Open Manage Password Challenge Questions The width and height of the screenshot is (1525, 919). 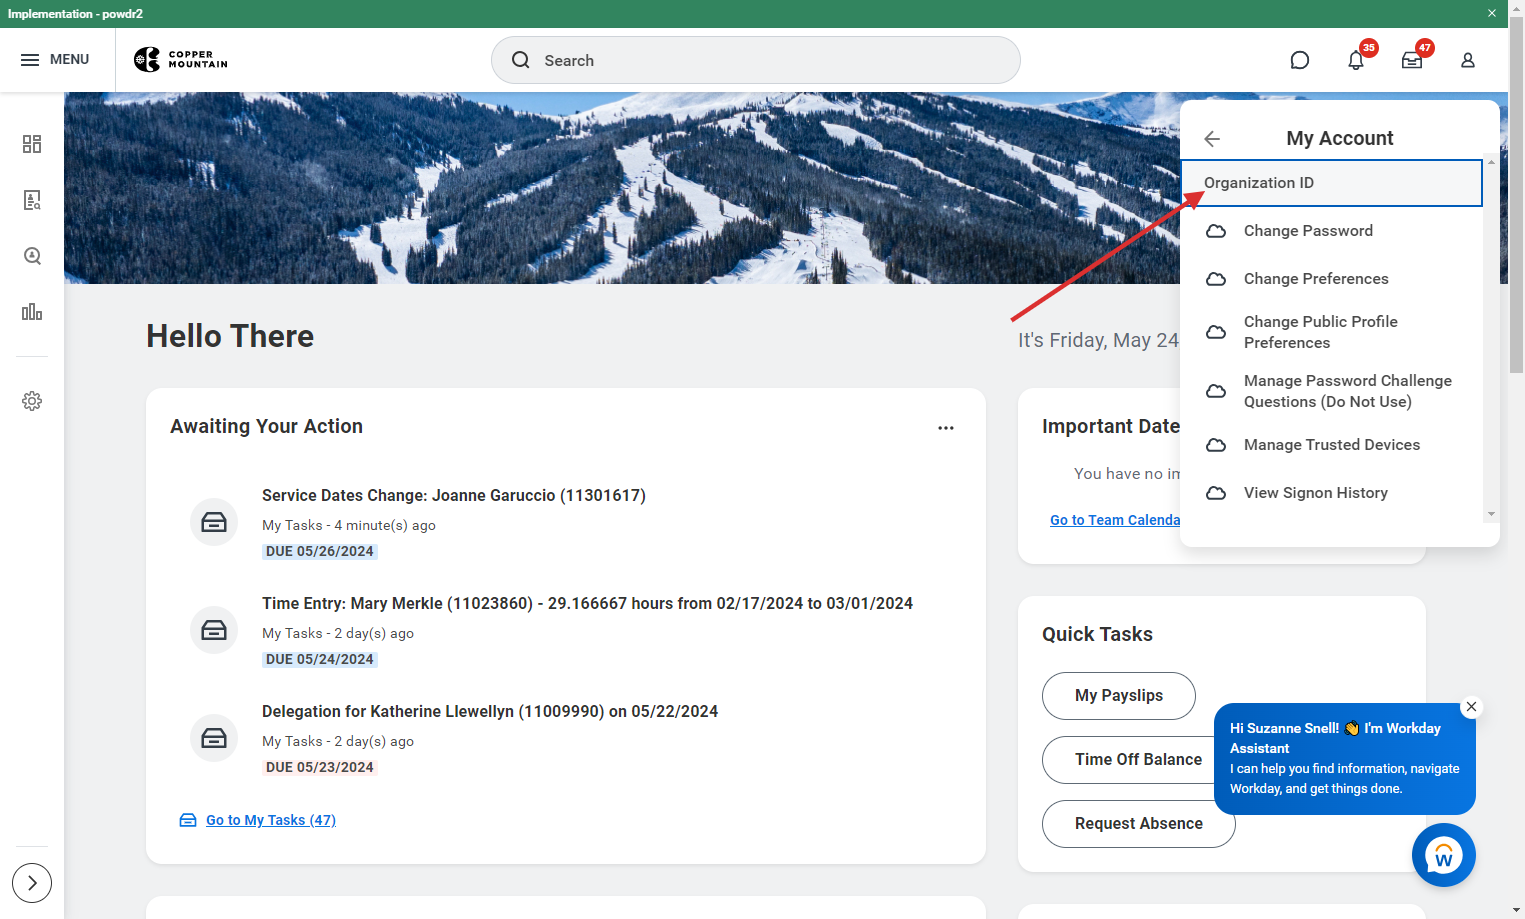[x=1331, y=391]
